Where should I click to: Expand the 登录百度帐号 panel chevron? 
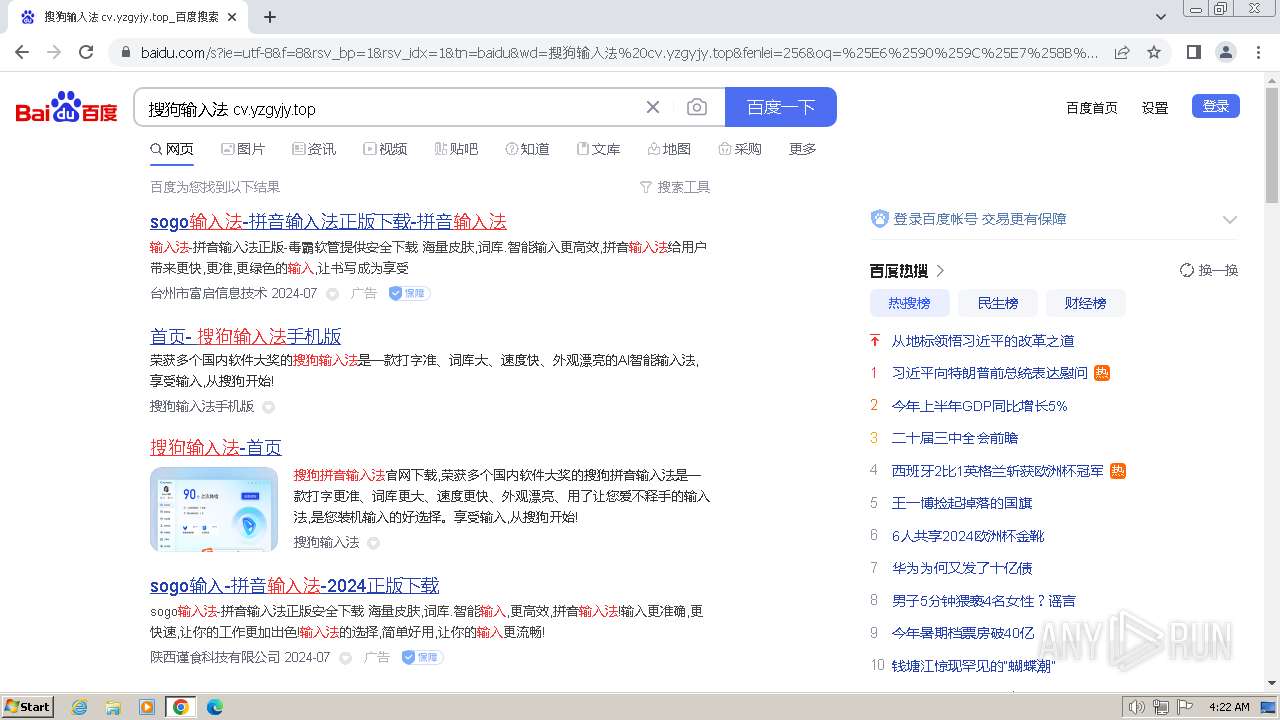coord(1230,219)
